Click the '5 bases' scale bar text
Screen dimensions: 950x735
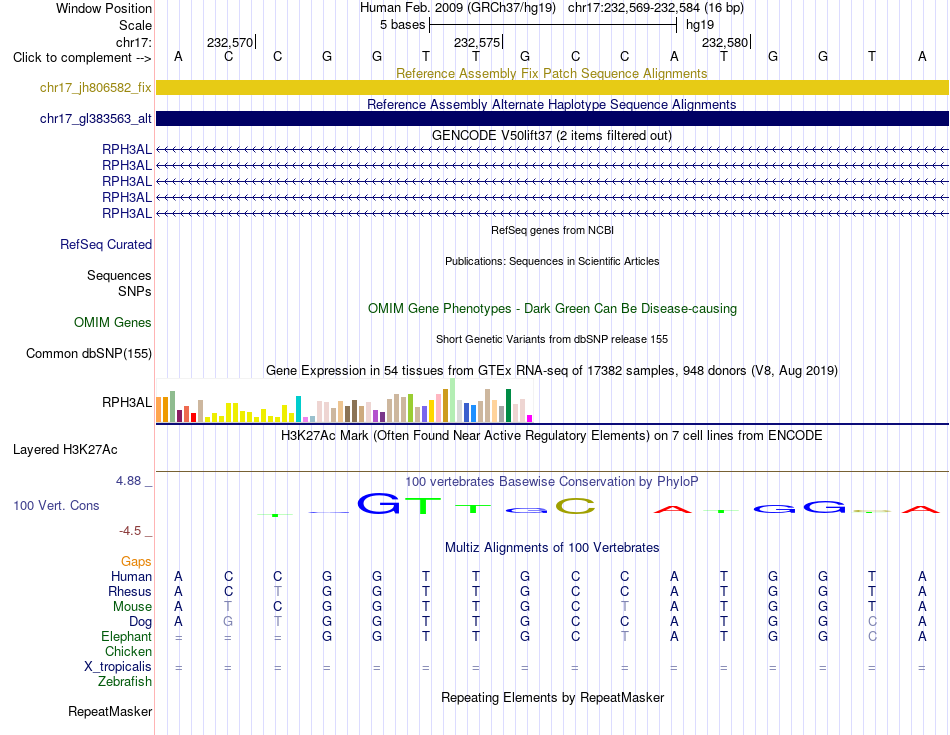click(x=402, y=25)
